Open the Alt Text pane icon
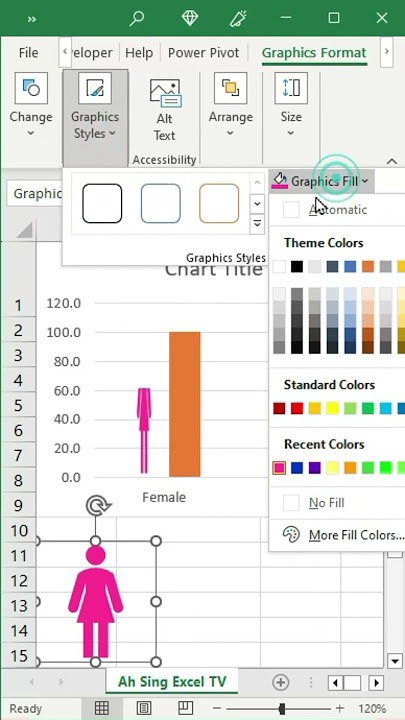 [x=164, y=92]
